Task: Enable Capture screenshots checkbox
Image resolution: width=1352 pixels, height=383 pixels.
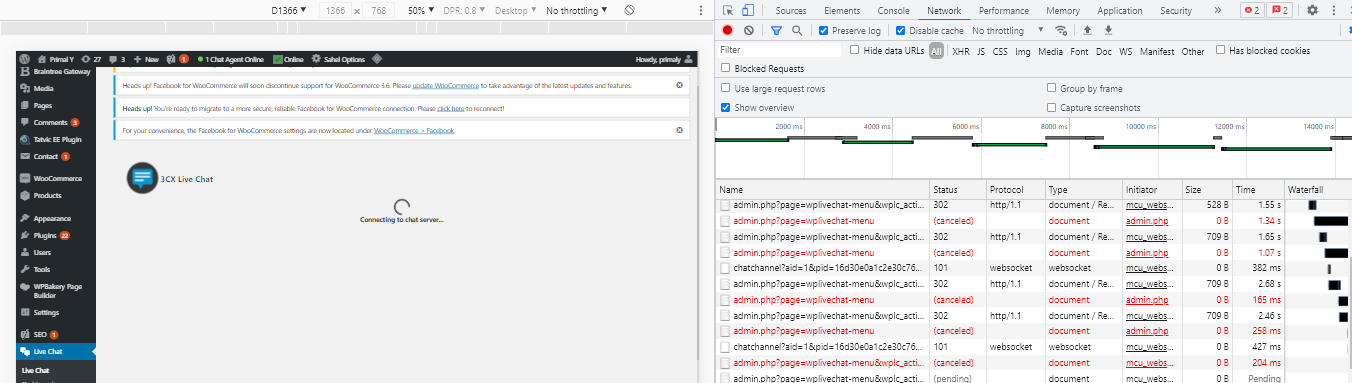Action: (1051, 107)
